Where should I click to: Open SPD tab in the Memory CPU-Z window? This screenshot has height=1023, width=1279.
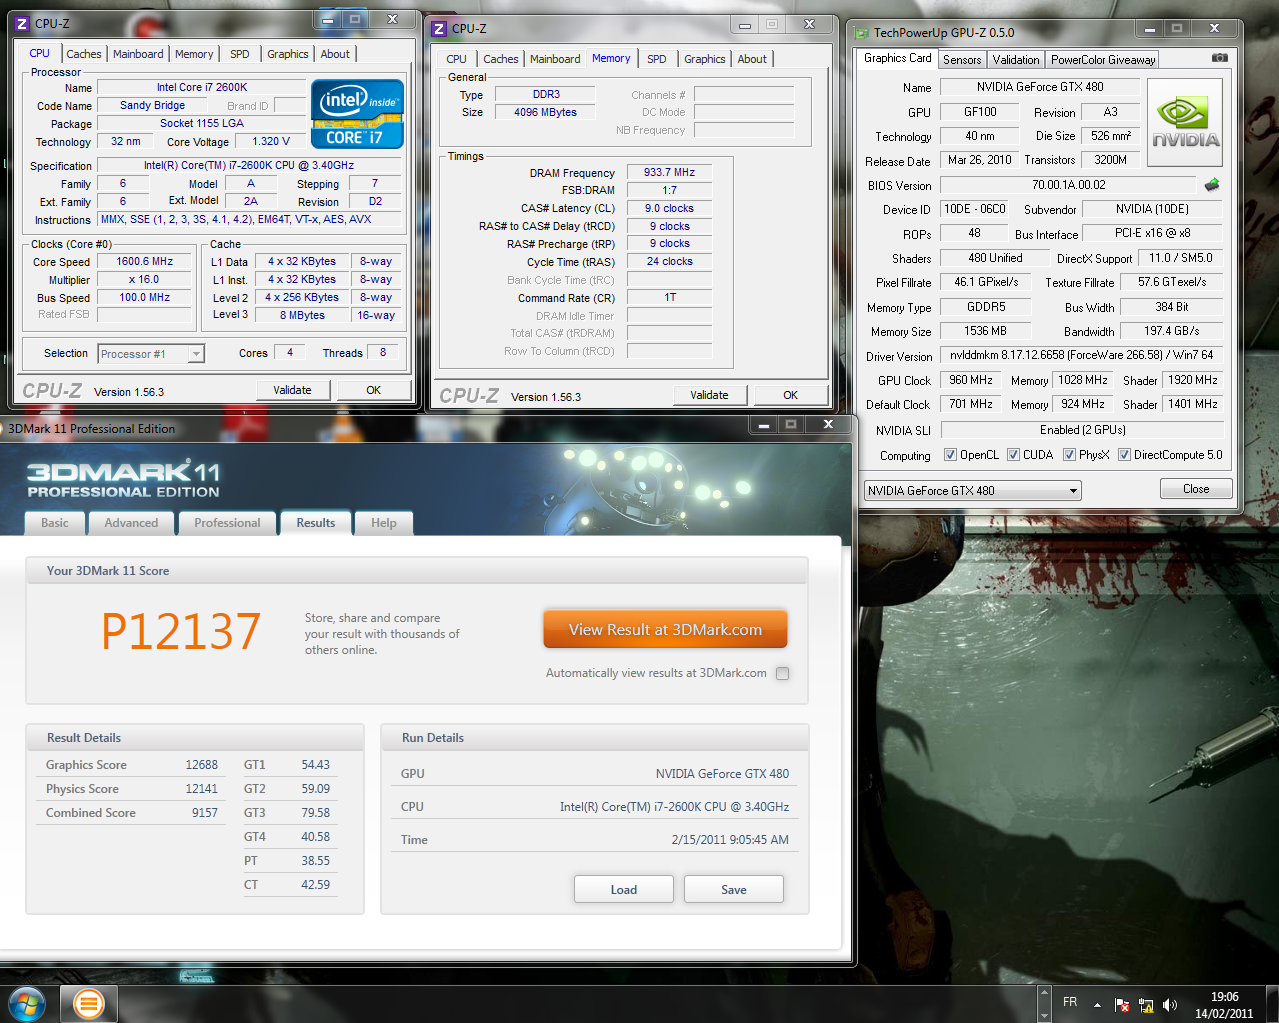click(657, 59)
